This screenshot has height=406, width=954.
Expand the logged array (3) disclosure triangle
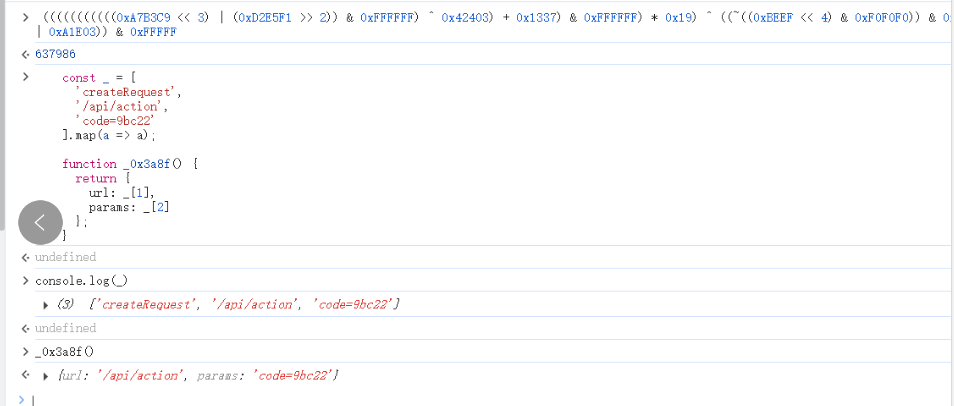point(46,306)
